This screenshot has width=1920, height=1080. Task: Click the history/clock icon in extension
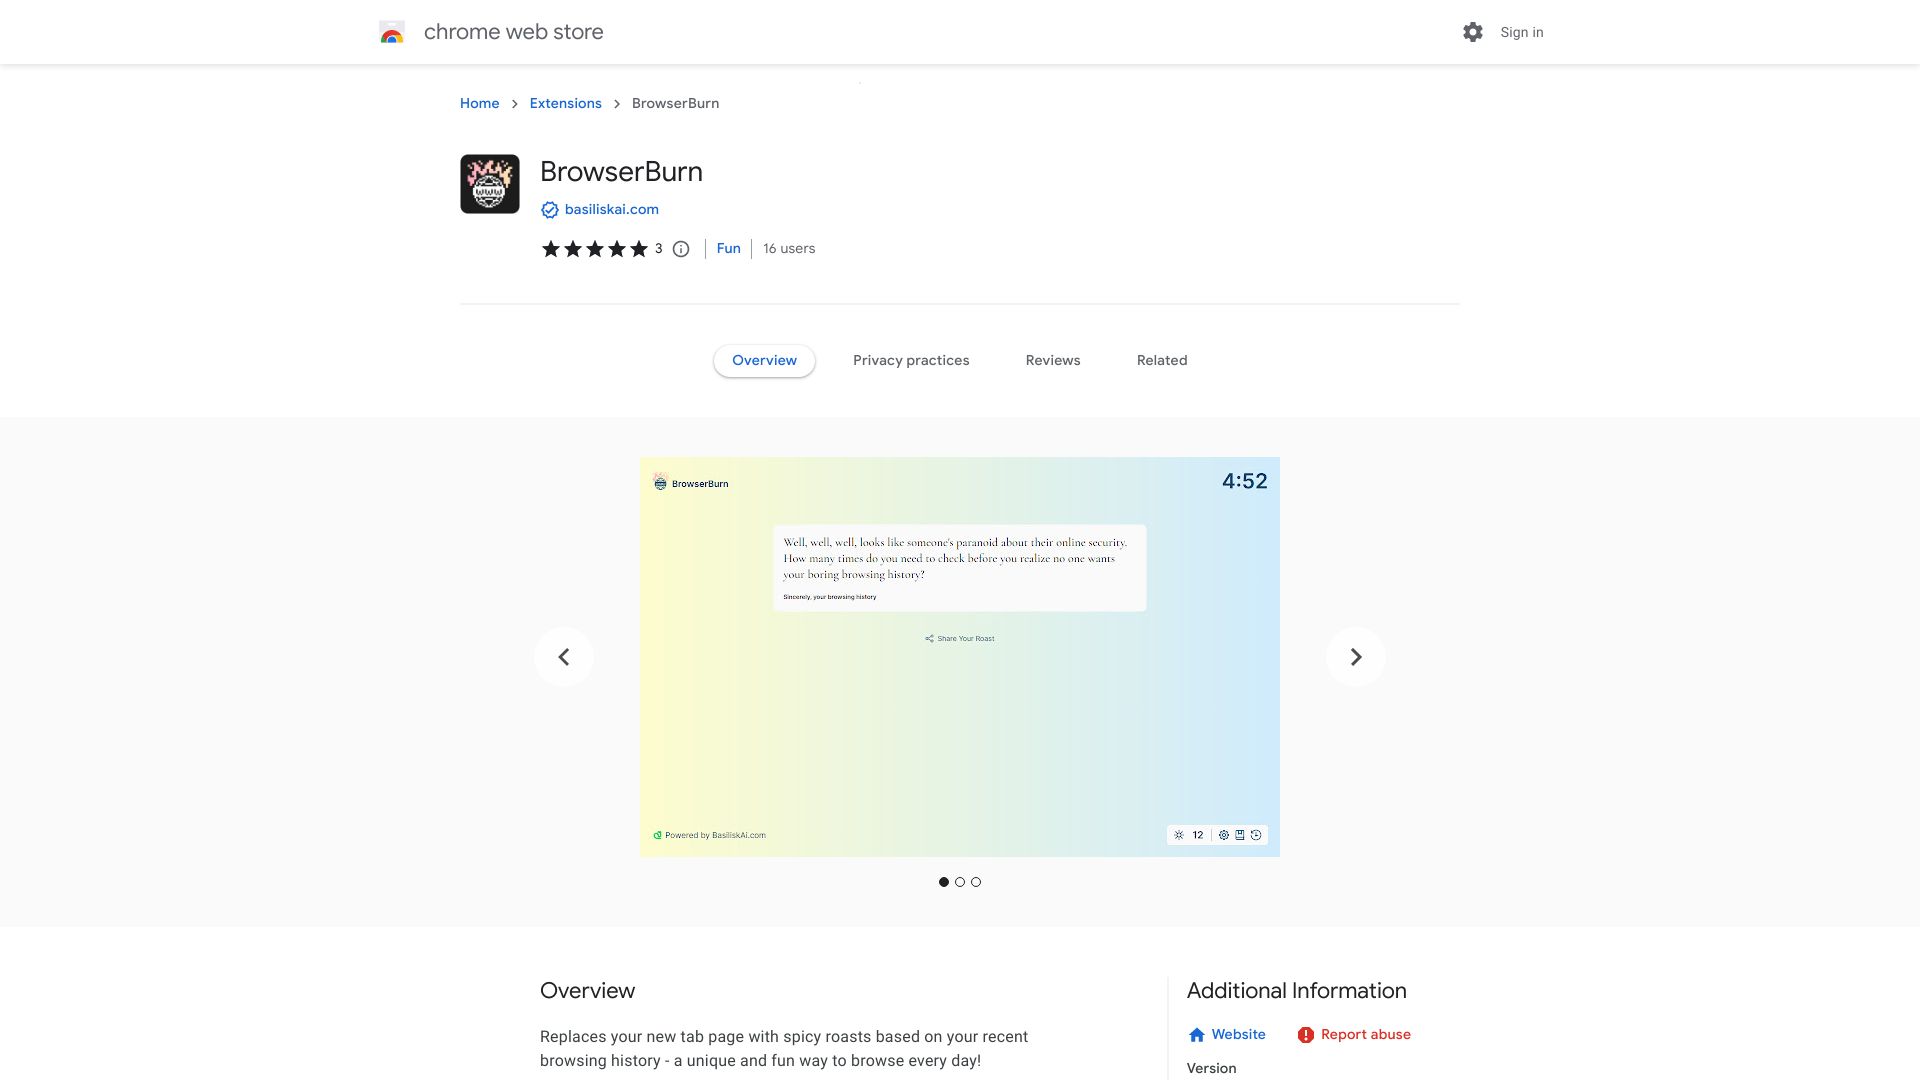click(x=1257, y=835)
